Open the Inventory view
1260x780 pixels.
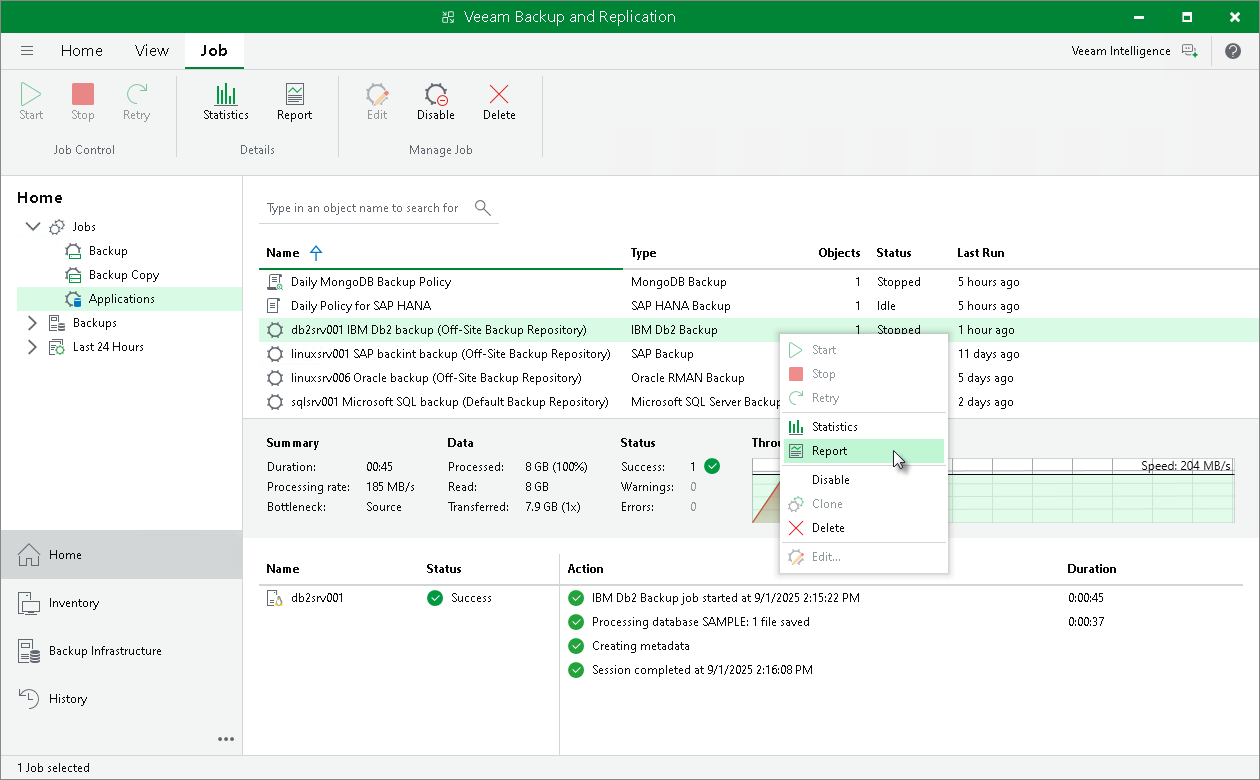tap(75, 603)
